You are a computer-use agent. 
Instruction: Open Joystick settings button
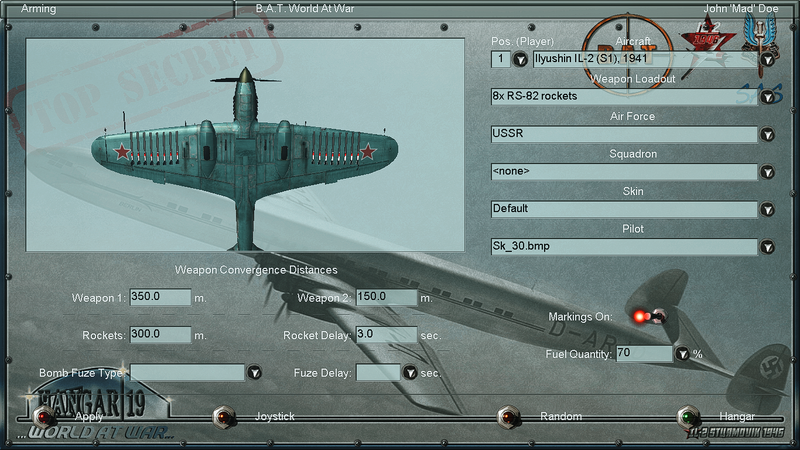(x=223, y=417)
